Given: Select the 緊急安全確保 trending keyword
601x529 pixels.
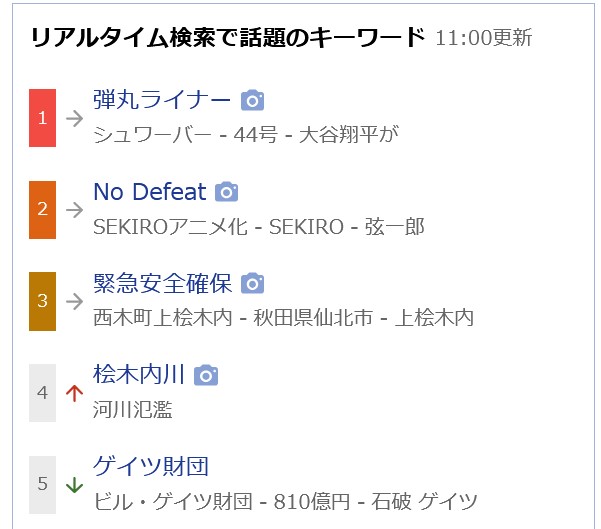Looking at the screenshot, I should click(162, 283).
